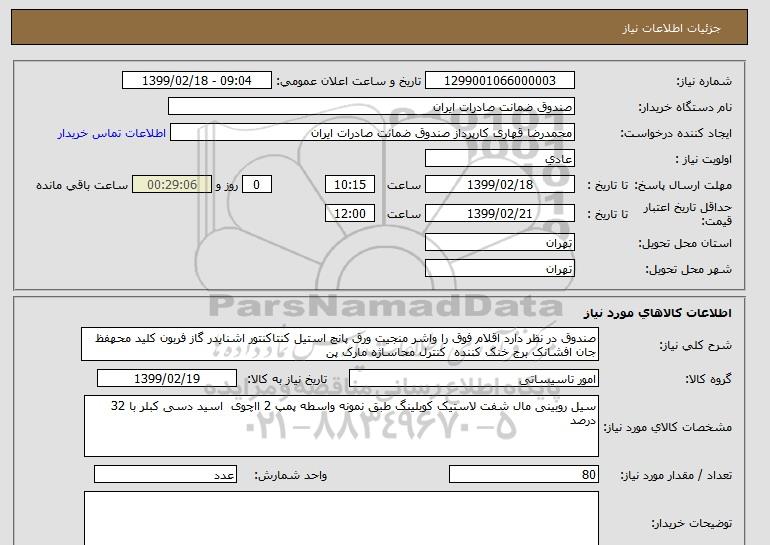Click the buyer notes text area توضیحات خریدار

point(341,518)
